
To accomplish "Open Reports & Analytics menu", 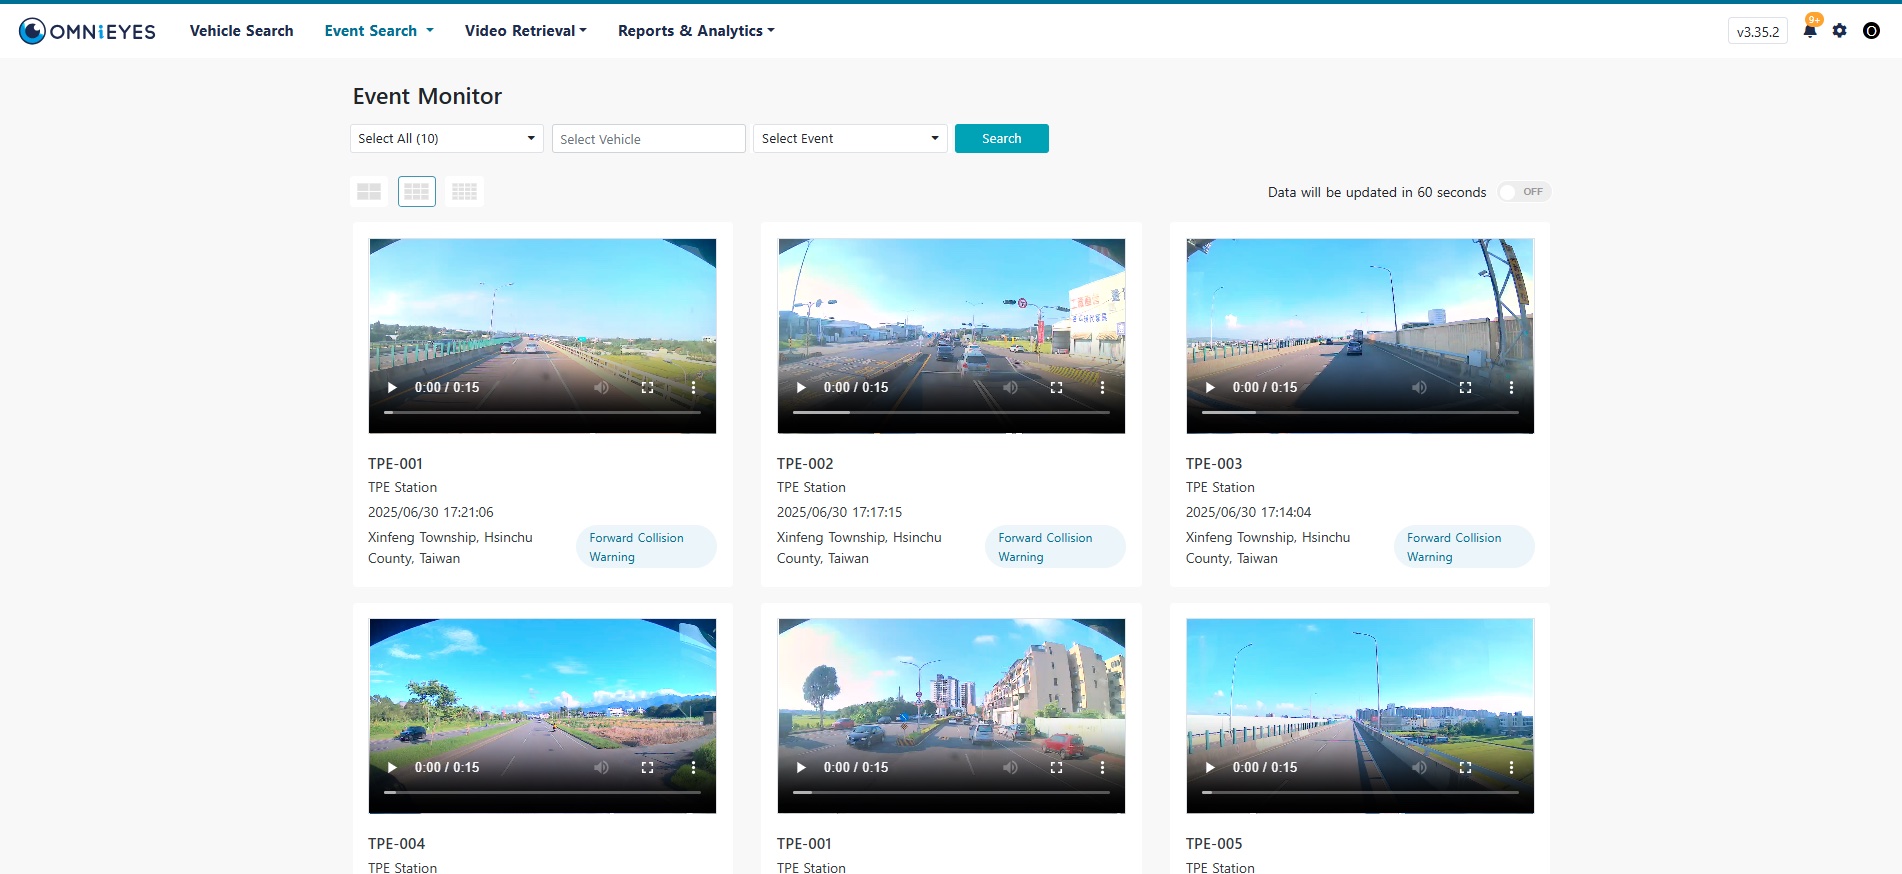I will [x=695, y=31].
